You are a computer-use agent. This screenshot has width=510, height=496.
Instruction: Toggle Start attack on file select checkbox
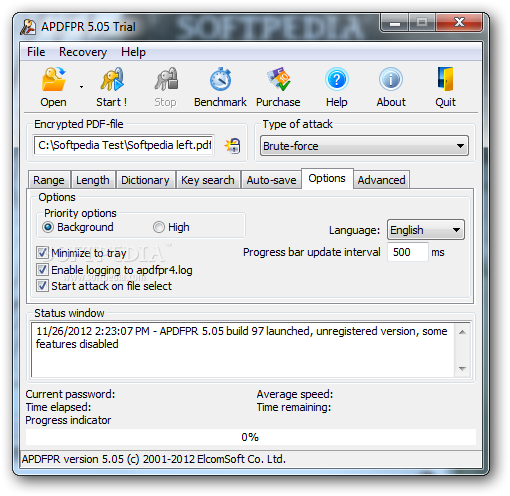(x=42, y=286)
